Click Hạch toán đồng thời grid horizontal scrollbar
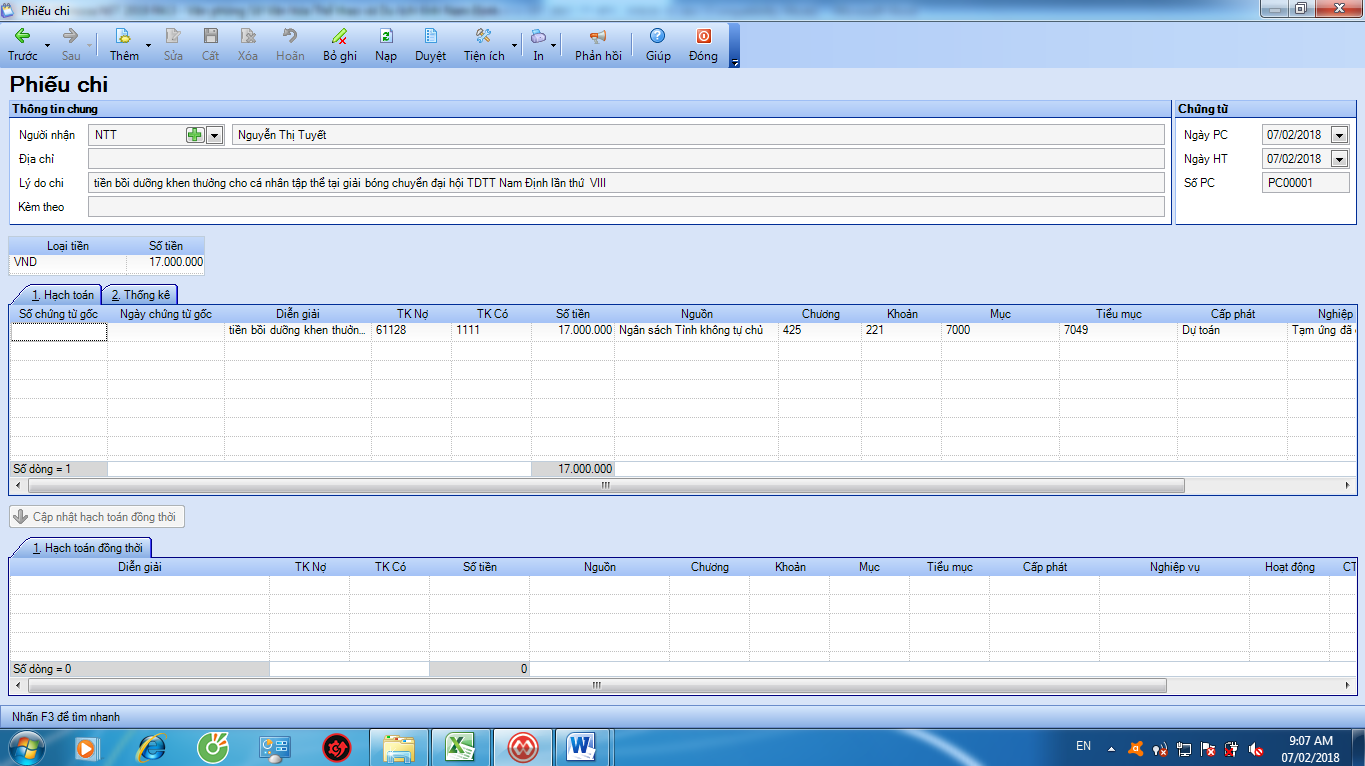 [x=597, y=686]
